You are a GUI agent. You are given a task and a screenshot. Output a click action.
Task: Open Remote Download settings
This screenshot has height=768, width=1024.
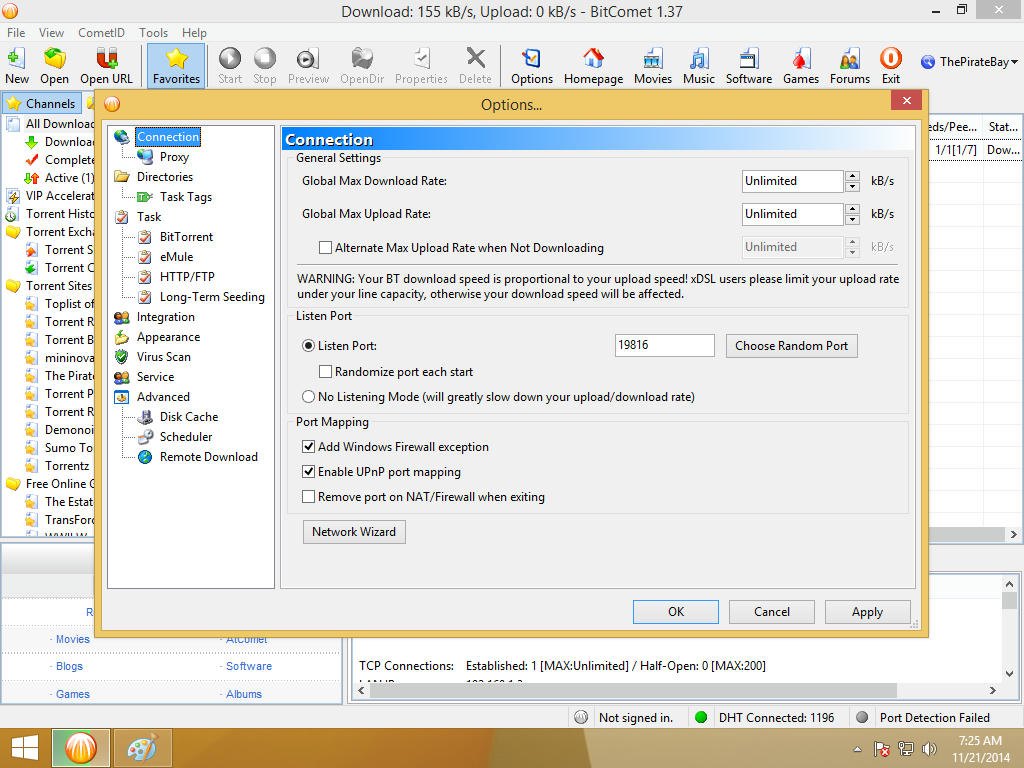coord(208,457)
